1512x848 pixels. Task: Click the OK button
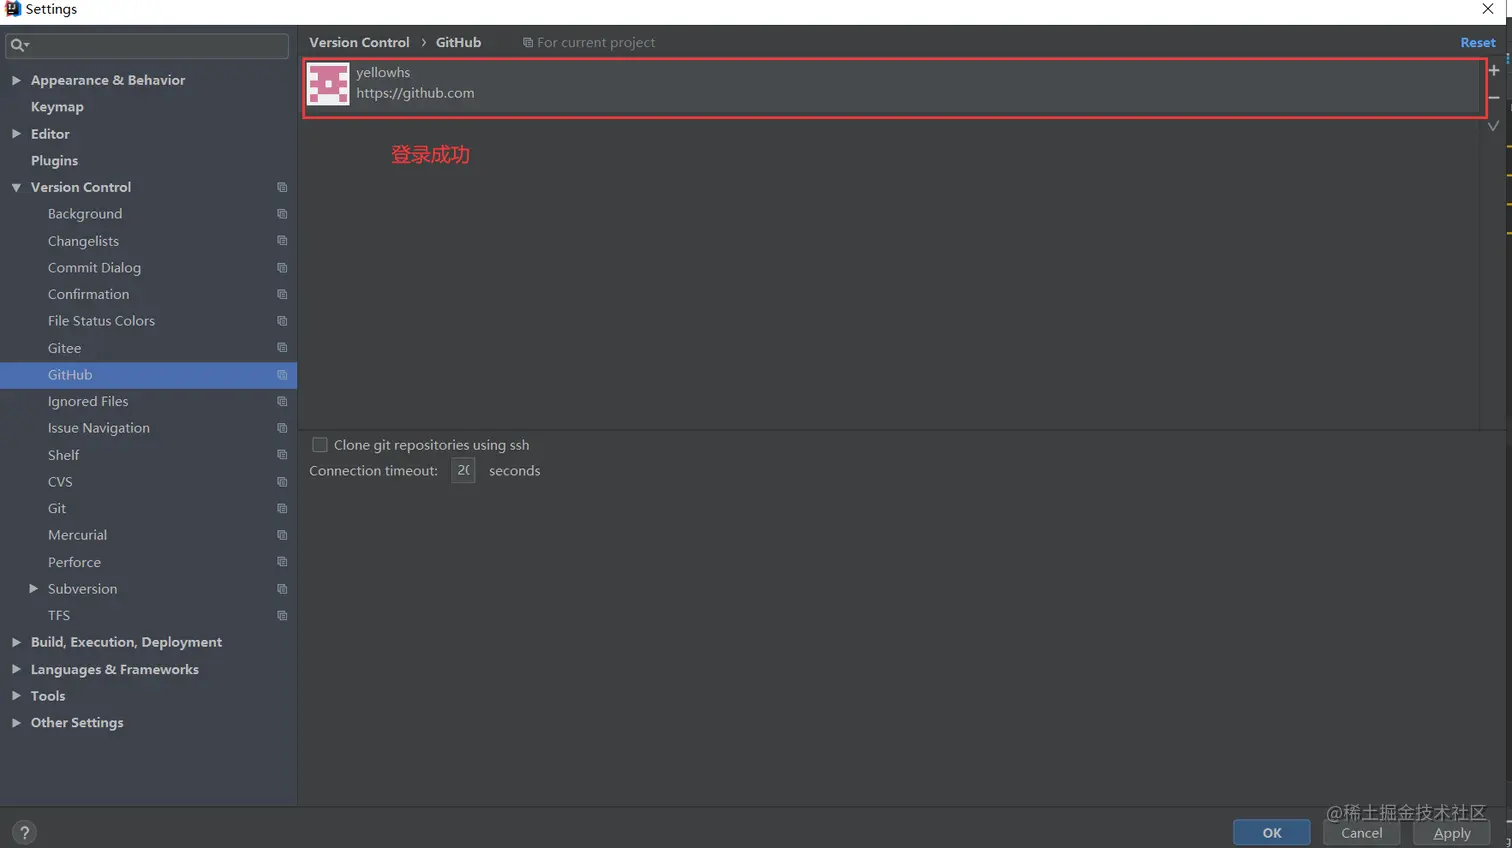pos(1271,833)
